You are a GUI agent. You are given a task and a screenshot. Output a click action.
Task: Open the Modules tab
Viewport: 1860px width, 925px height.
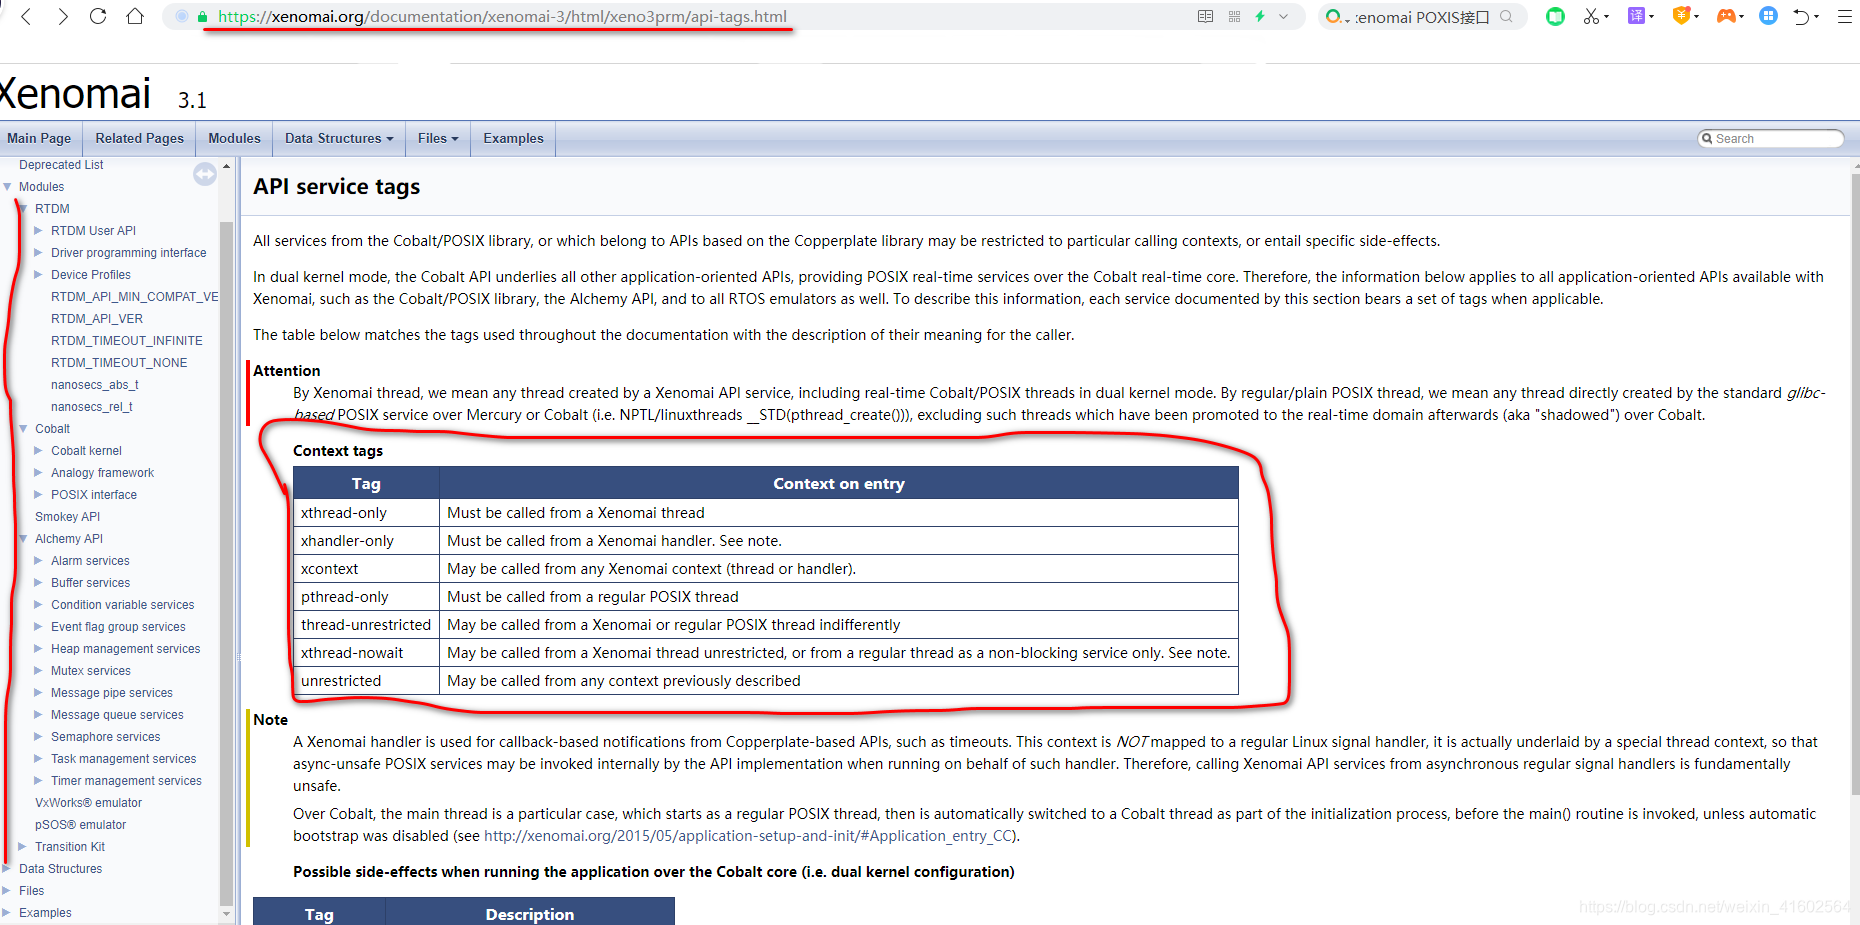pyautogui.click(x=234, y=138)
